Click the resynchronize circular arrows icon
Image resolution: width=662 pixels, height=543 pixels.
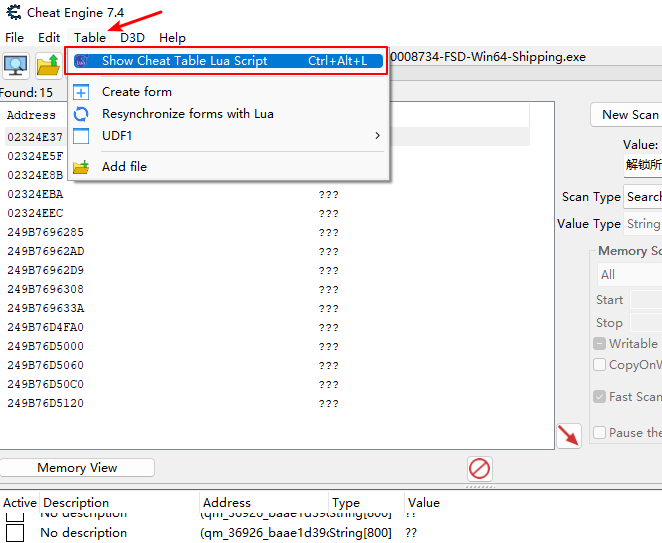tap(81, 114)
